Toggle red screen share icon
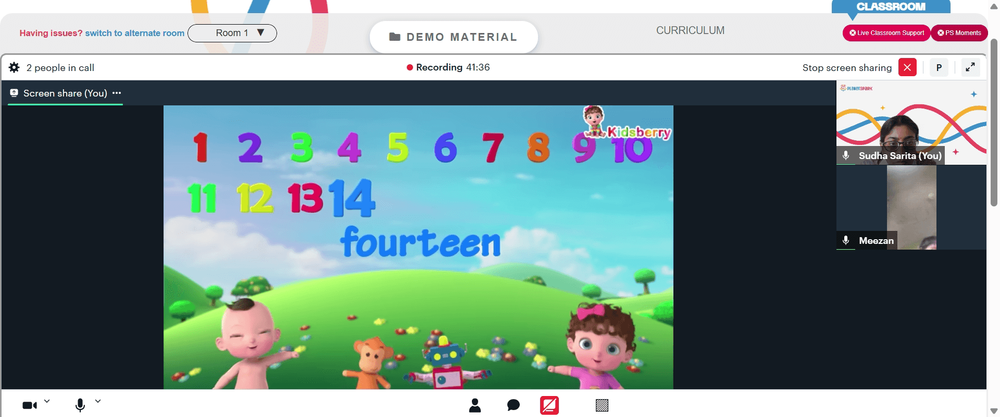The height and width of the screenshot is (417, 1000). coord(549,405)
